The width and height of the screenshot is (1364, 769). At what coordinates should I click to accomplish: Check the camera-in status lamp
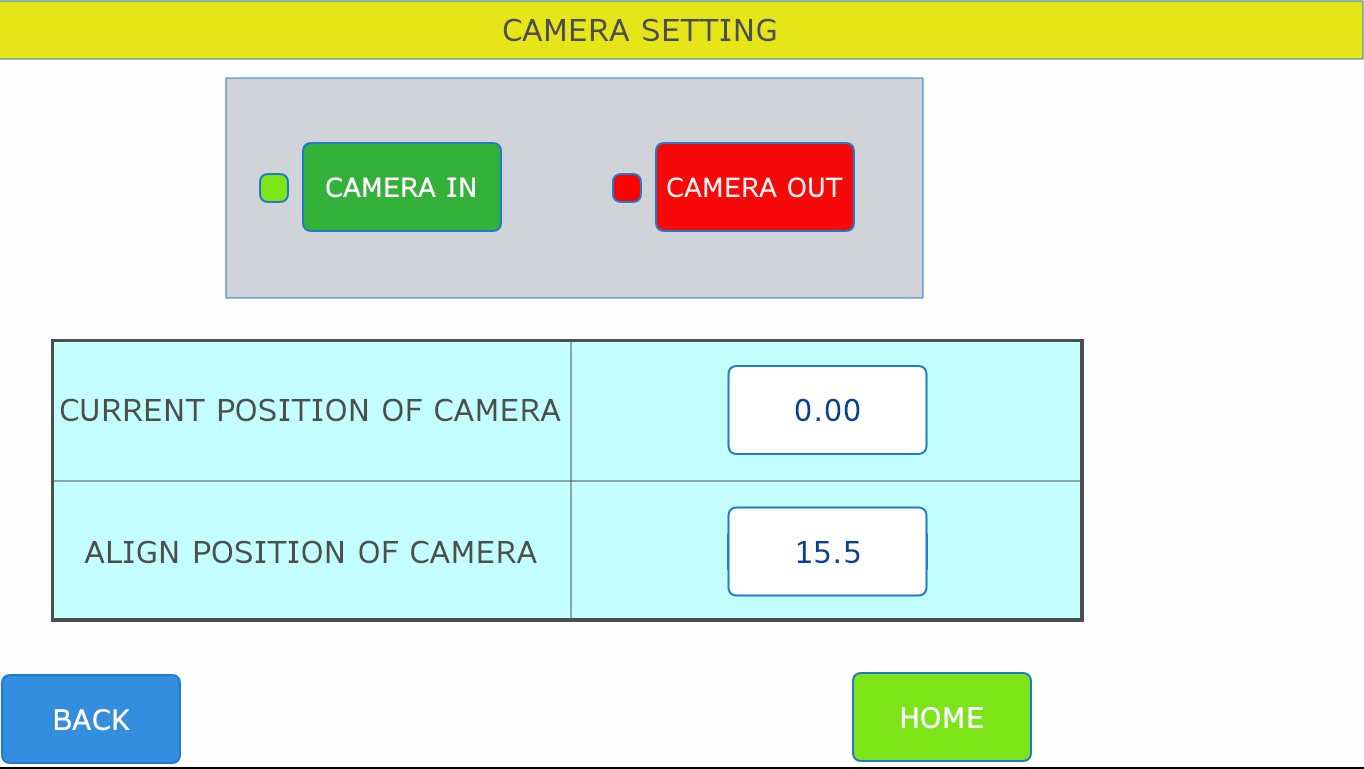(x=274, y=188)
